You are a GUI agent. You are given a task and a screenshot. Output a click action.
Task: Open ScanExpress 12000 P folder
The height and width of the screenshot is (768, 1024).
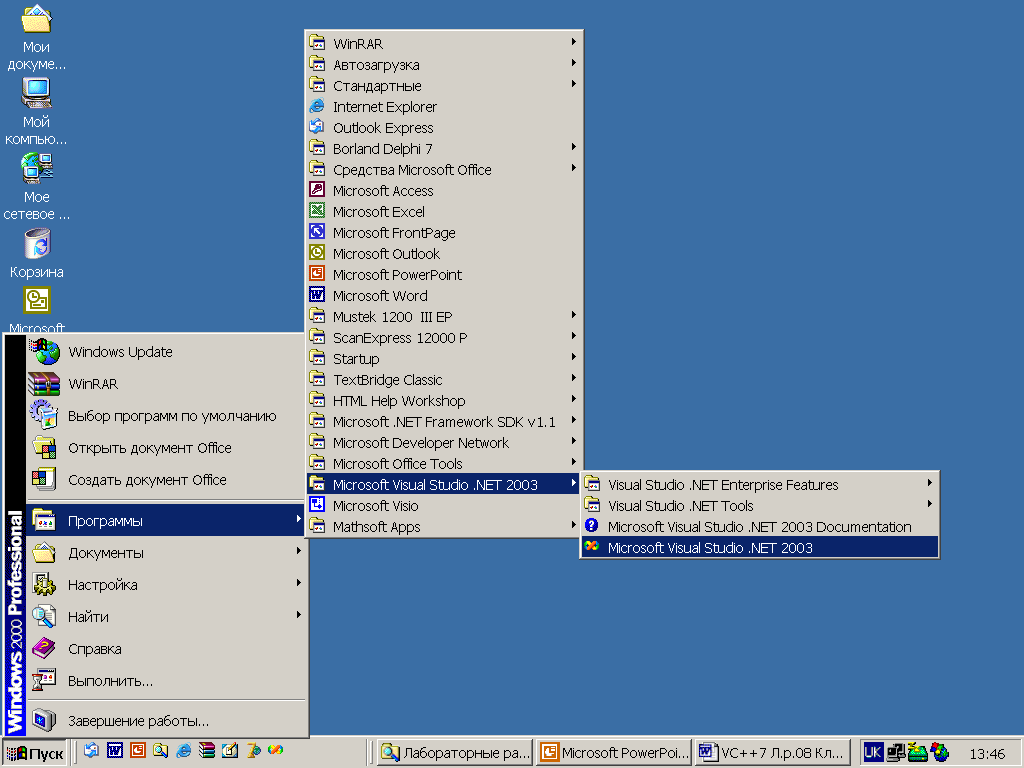coord(443,338)
